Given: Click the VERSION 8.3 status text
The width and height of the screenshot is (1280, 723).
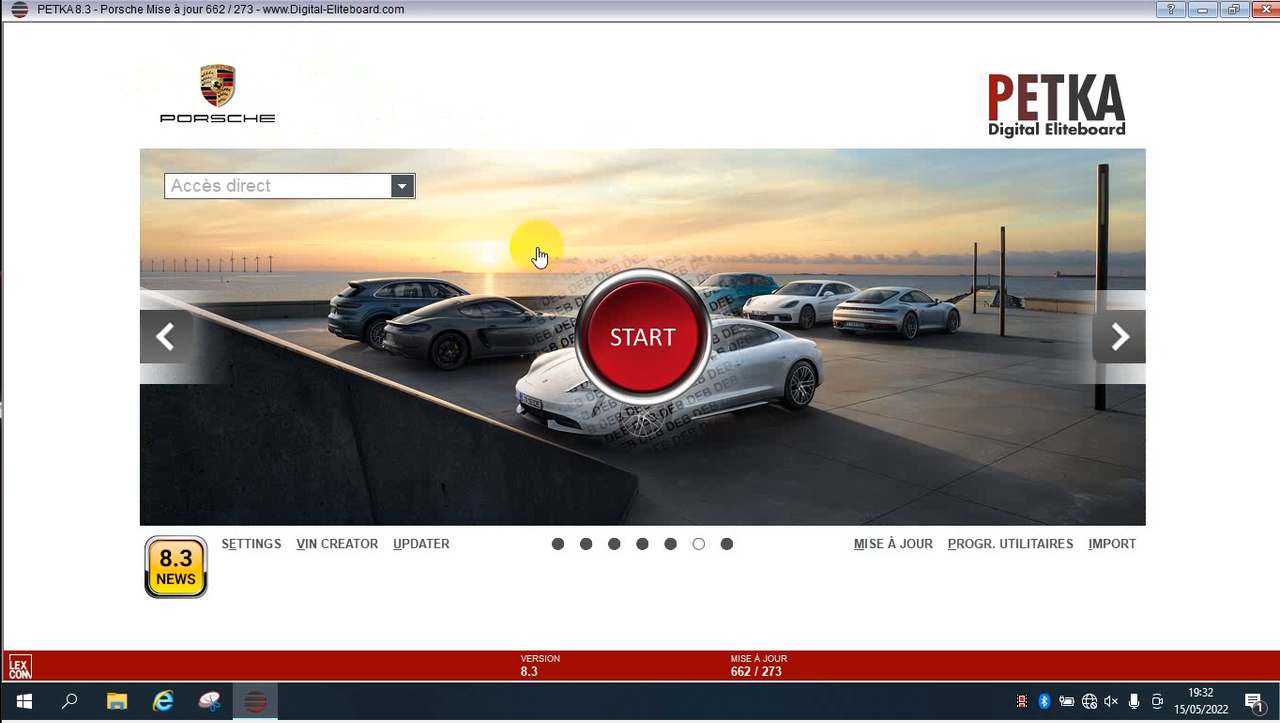Looking at the screenshot, I should (x=540, y=666).
